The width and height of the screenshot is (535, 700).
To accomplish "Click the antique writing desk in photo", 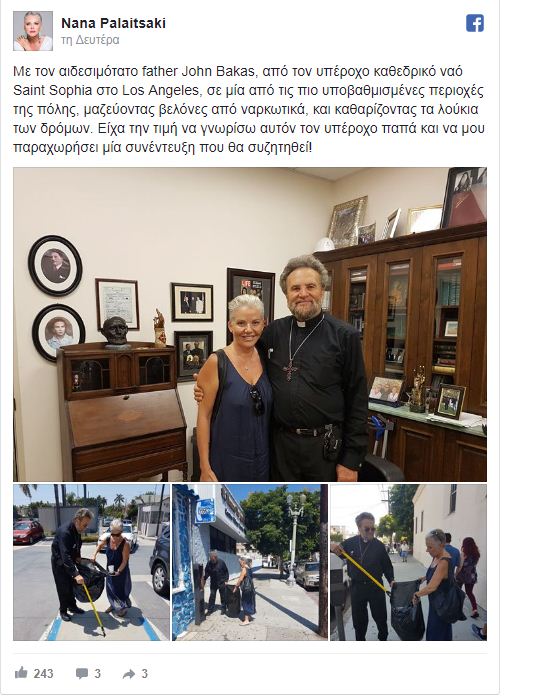I will click(121, 411).
